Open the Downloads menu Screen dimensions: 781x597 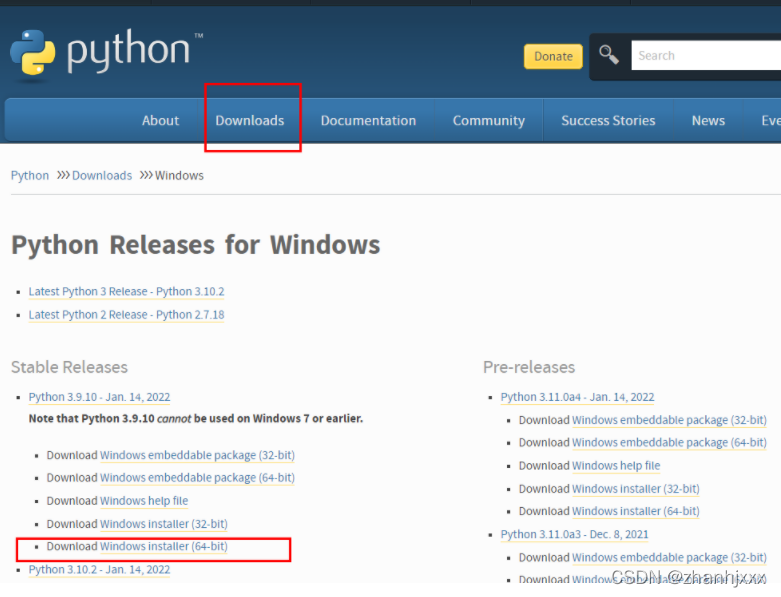(250, 120)
